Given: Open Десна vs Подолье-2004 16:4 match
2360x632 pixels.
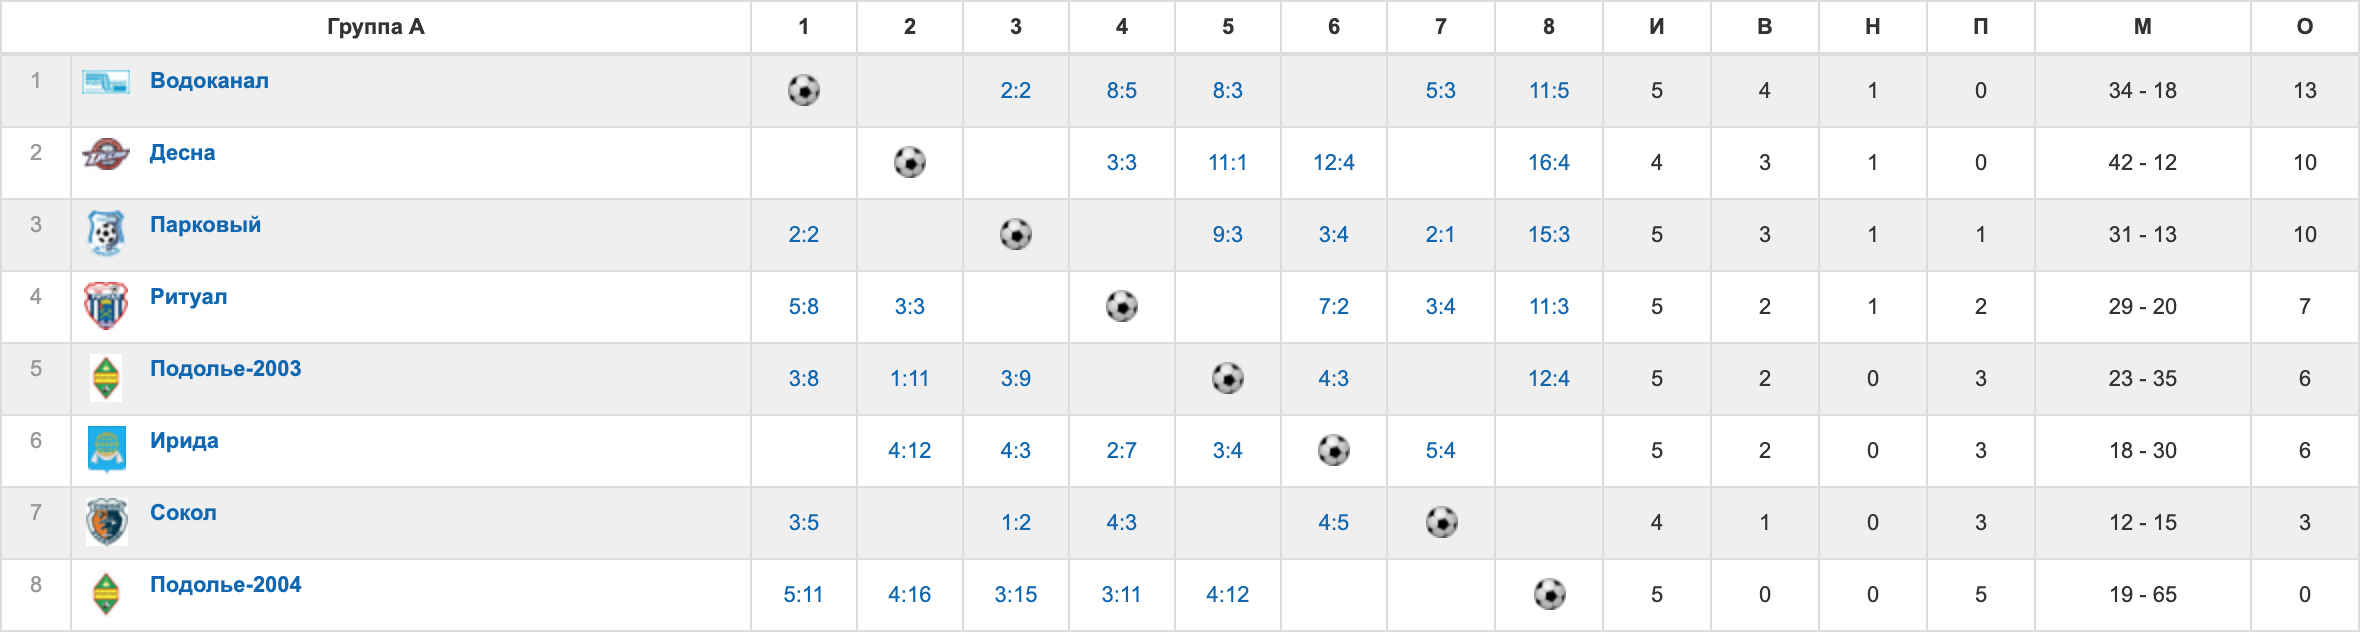Looking at the screenshot, I should (1549, 162).
